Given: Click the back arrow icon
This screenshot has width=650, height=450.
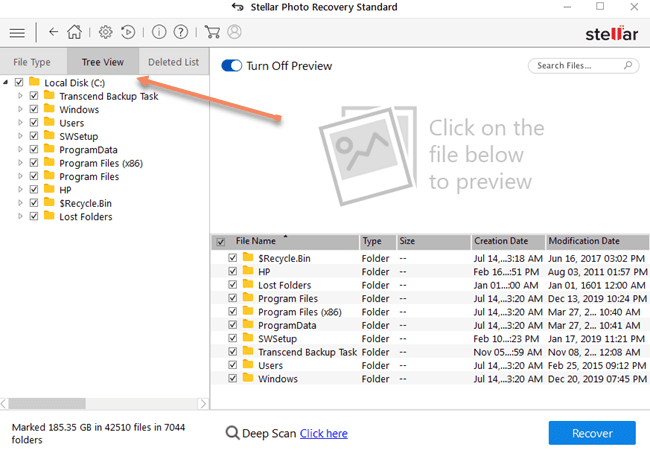Looking at the screenshot, I should coord(53,31).
